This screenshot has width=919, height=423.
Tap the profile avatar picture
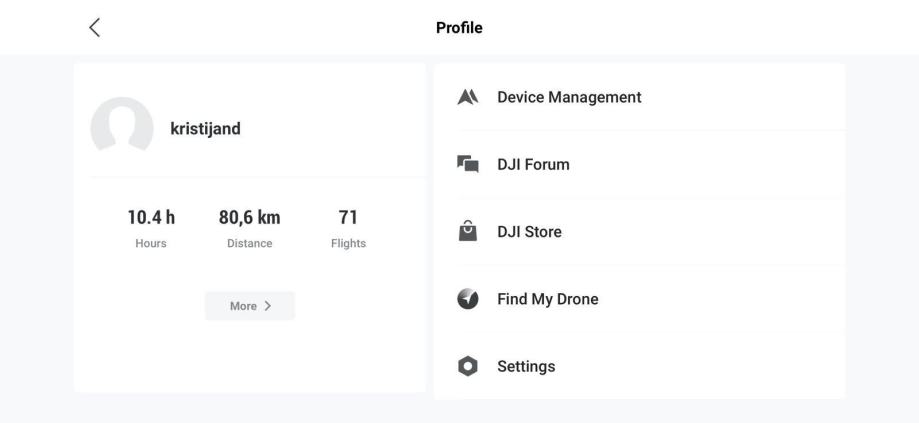tap(122, 130)
